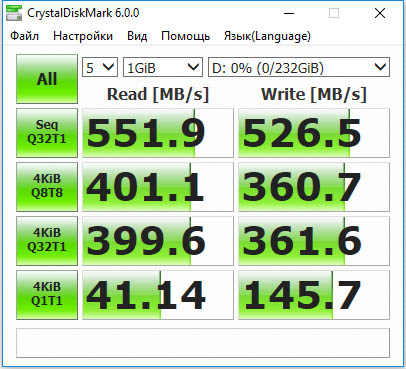Viewport: 406px width, 369px height.
Task: Select the Seq read result 551.9
Action: click(158, 133)
